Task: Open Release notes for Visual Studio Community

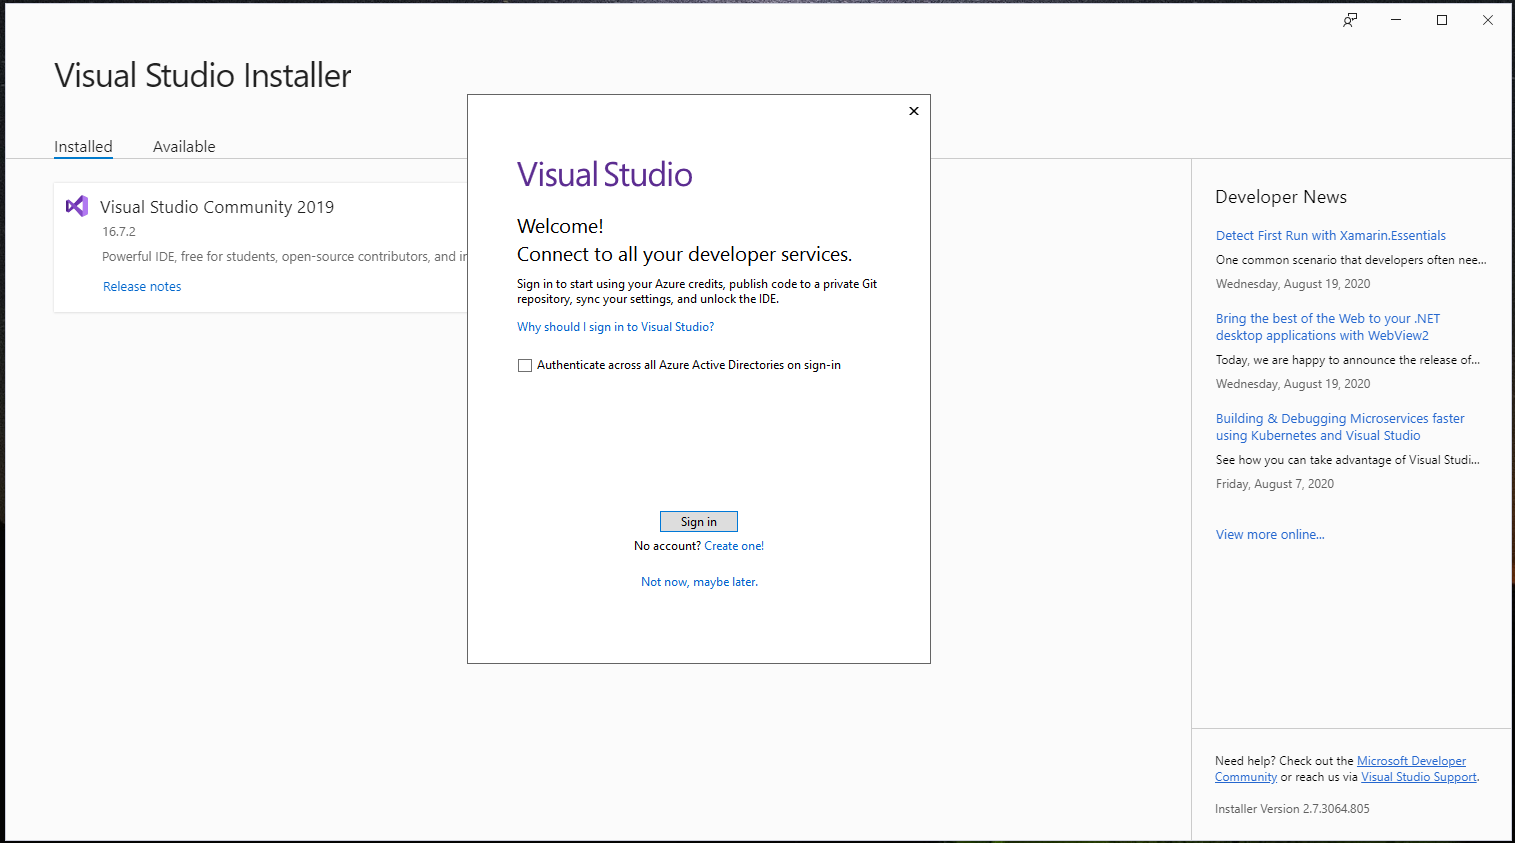Action: click(142, 286)
